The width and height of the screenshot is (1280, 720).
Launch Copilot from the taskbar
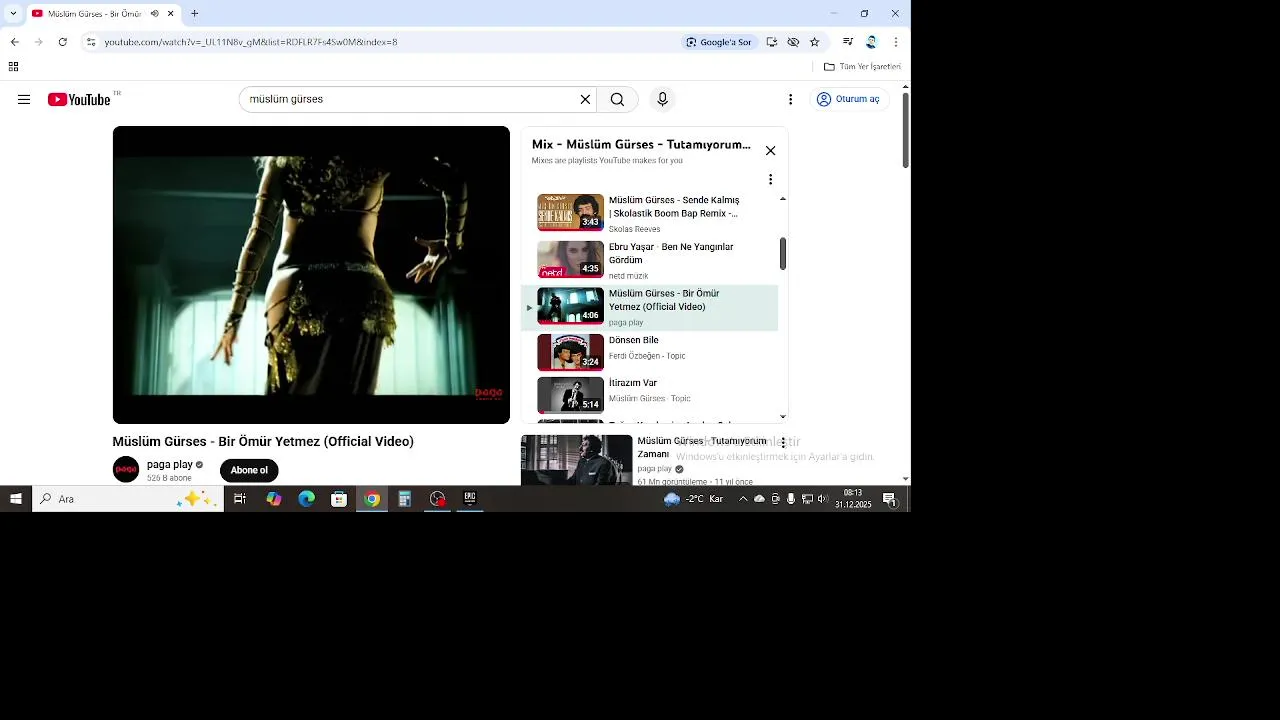point(273,499)
